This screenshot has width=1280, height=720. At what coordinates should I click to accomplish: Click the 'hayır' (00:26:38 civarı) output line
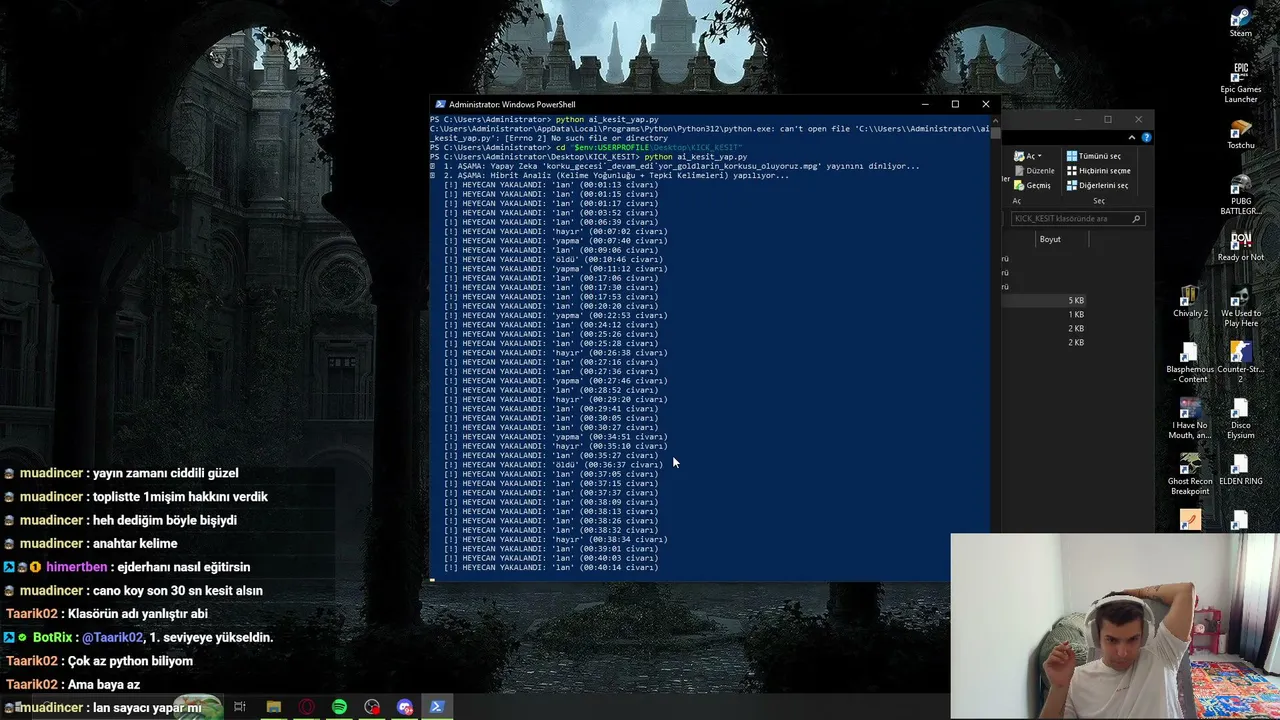pyautogui.click(x=555, y=353)
